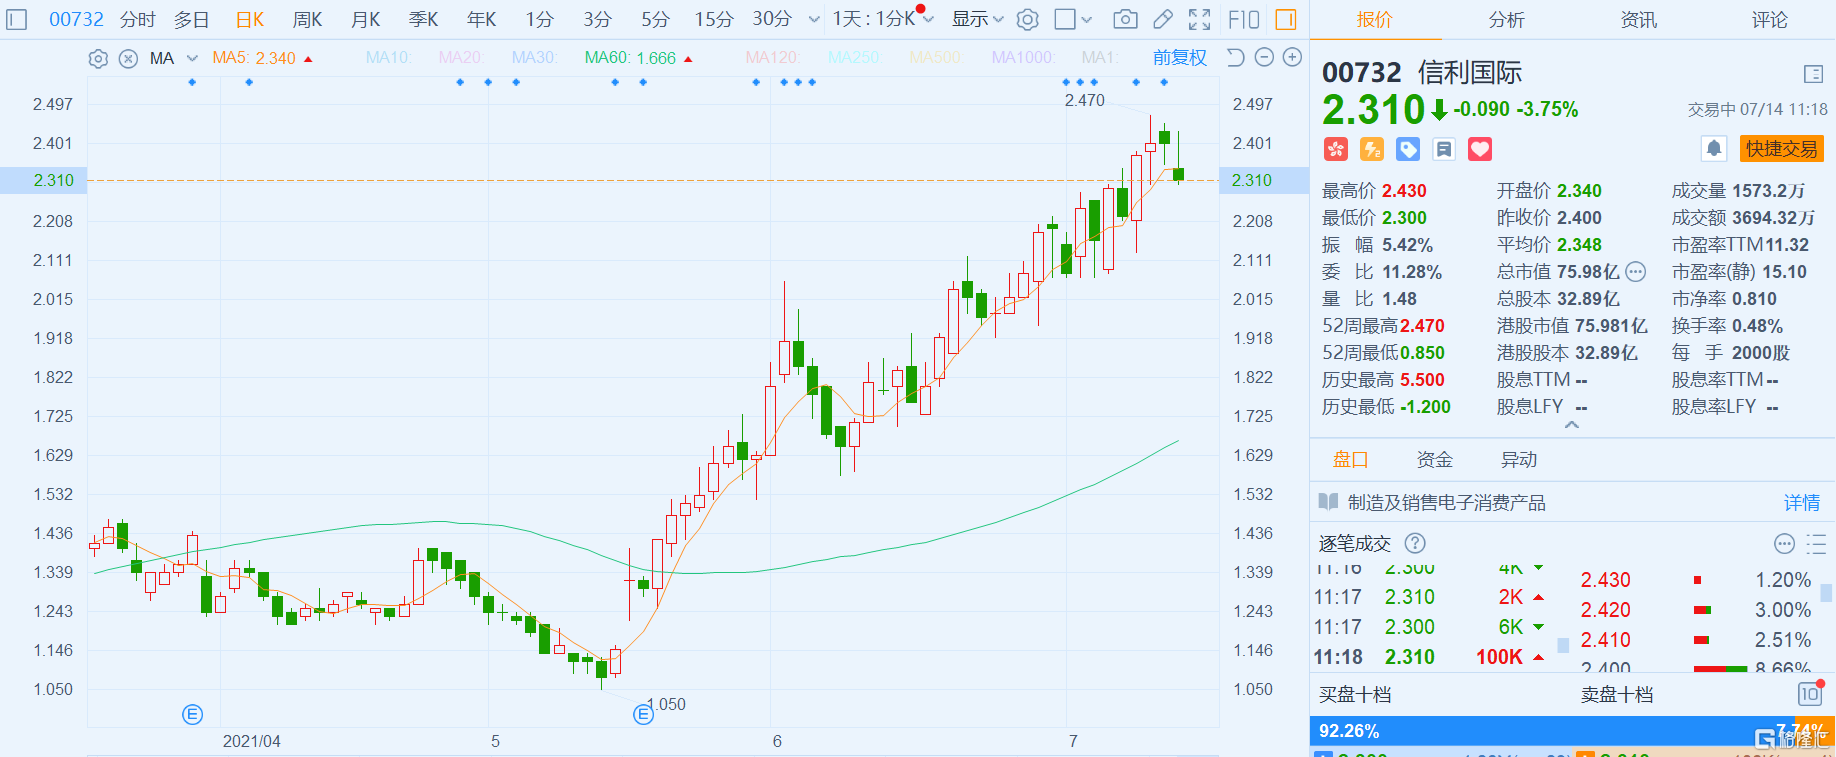The height and width of the screenshot is (757, 1836).
Task: Select the 15分 interval
Action: (714, 19)
